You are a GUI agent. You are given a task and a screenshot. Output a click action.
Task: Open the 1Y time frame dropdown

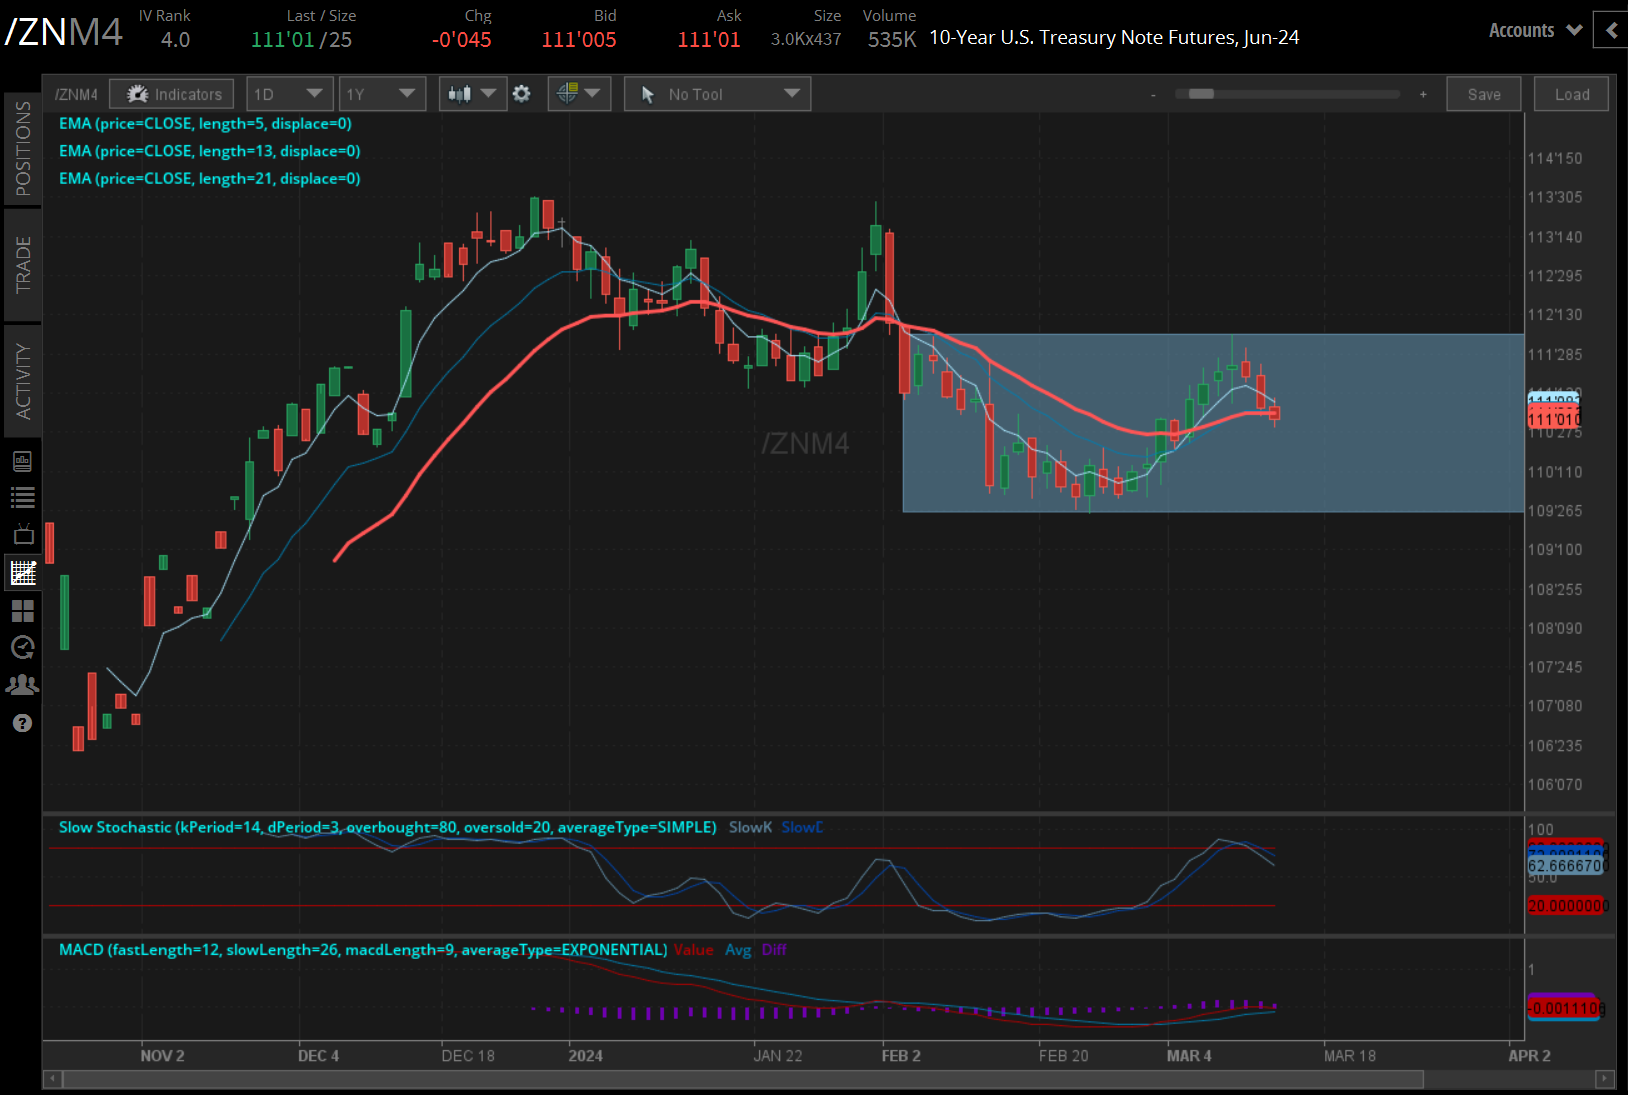pyautogui.click(x=382, y=94)
